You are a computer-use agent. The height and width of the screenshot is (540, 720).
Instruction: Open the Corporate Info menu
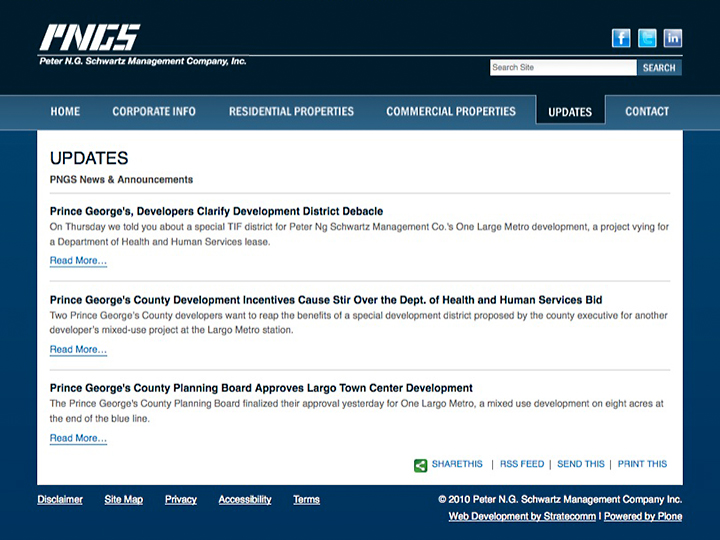(154, 111)
